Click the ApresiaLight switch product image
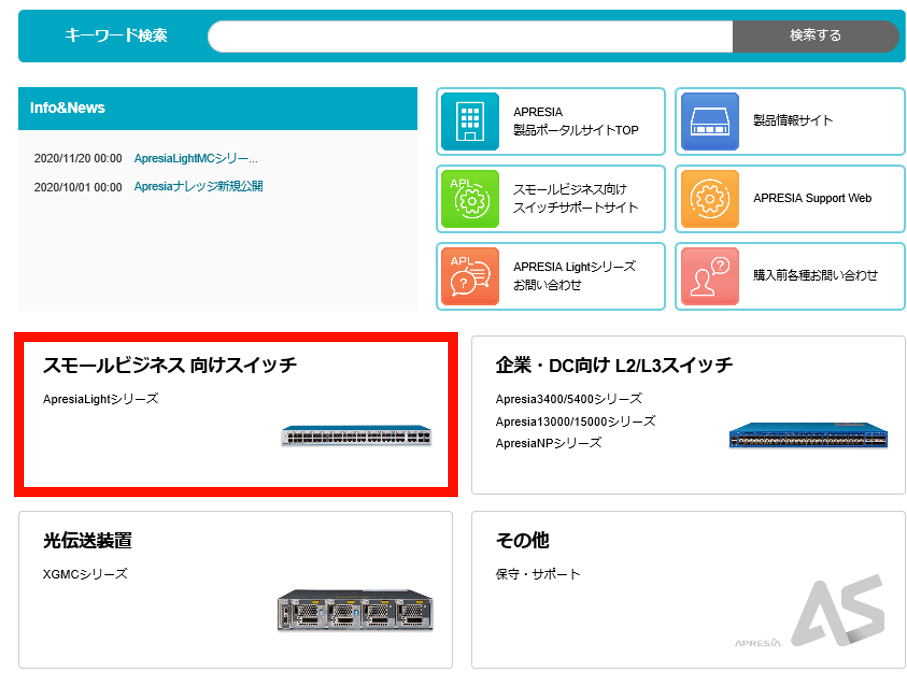 (356, 435)
